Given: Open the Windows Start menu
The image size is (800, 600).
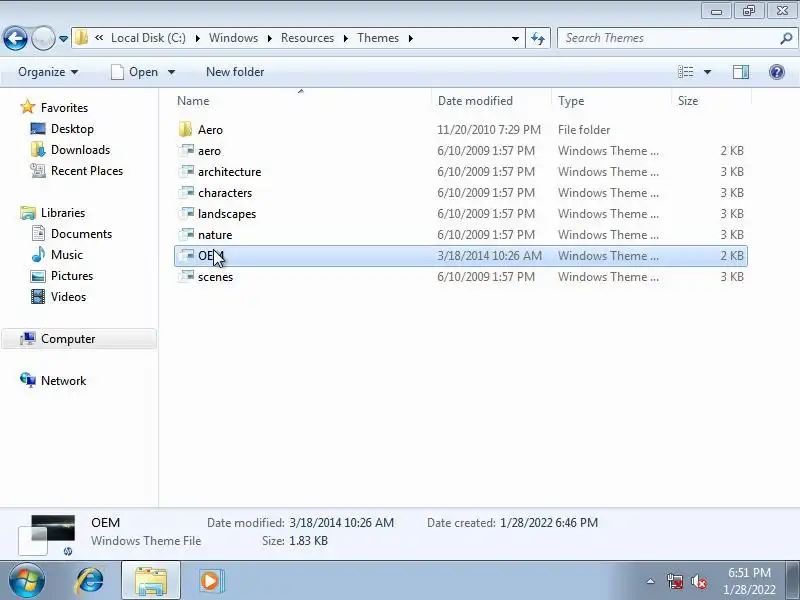Looking at the screenshot, I should 27,581.
